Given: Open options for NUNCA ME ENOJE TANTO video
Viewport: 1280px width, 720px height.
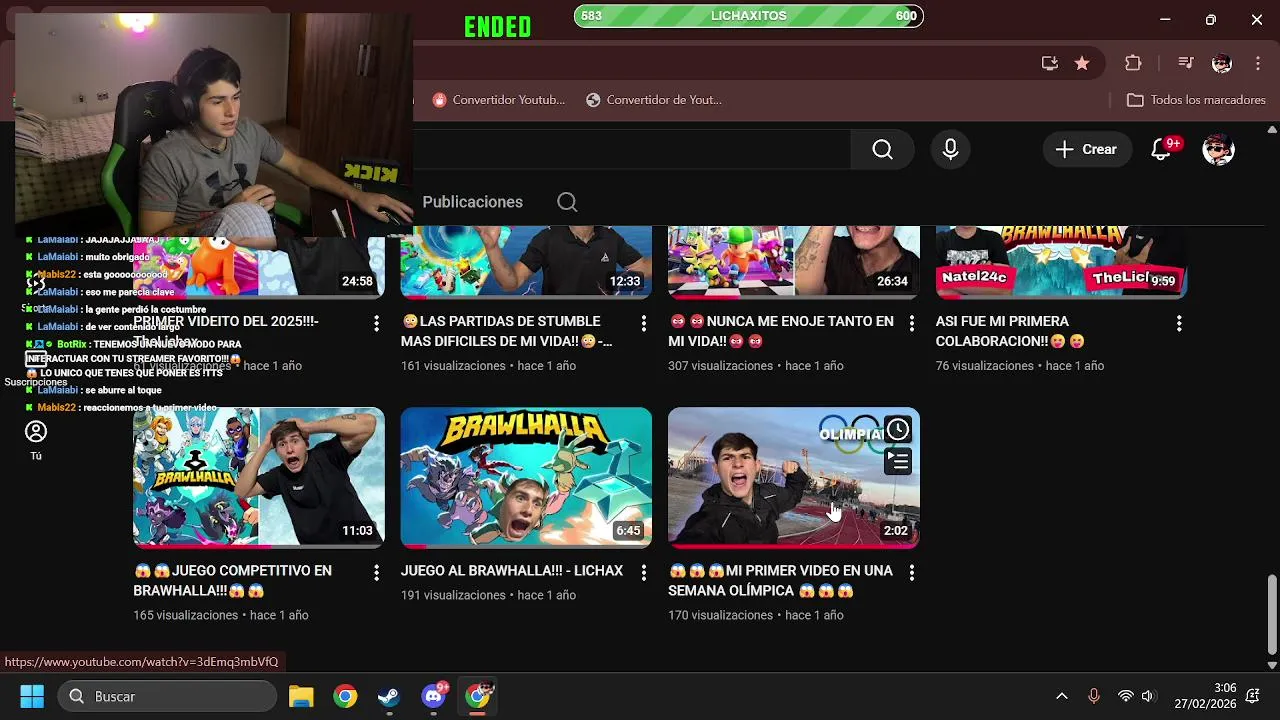Looking at the screenshot, I should [911, 323].
